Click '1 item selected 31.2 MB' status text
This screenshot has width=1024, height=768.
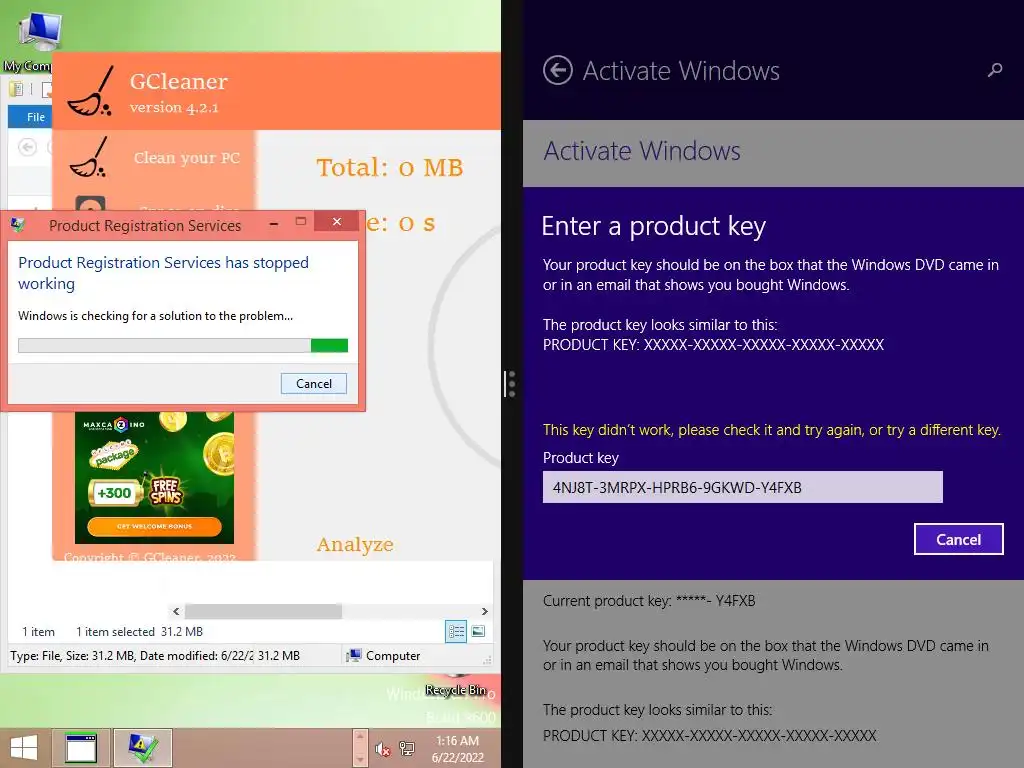pyautogui.click(x=139, y=632)
